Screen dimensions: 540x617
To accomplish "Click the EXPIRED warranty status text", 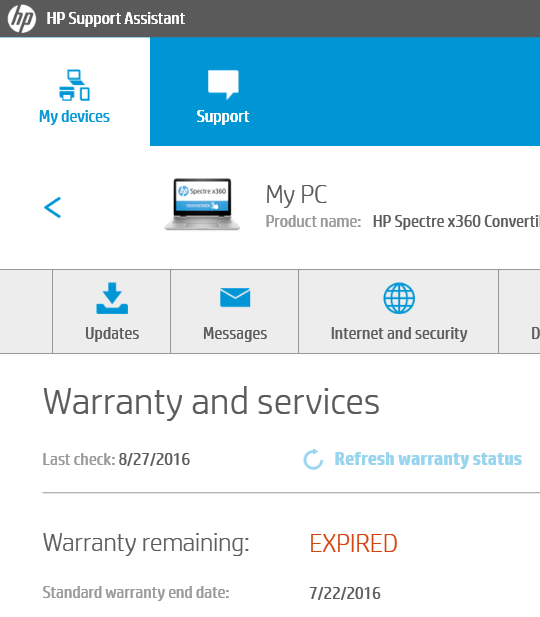I will pyautogui.click(x=353, y=543).
